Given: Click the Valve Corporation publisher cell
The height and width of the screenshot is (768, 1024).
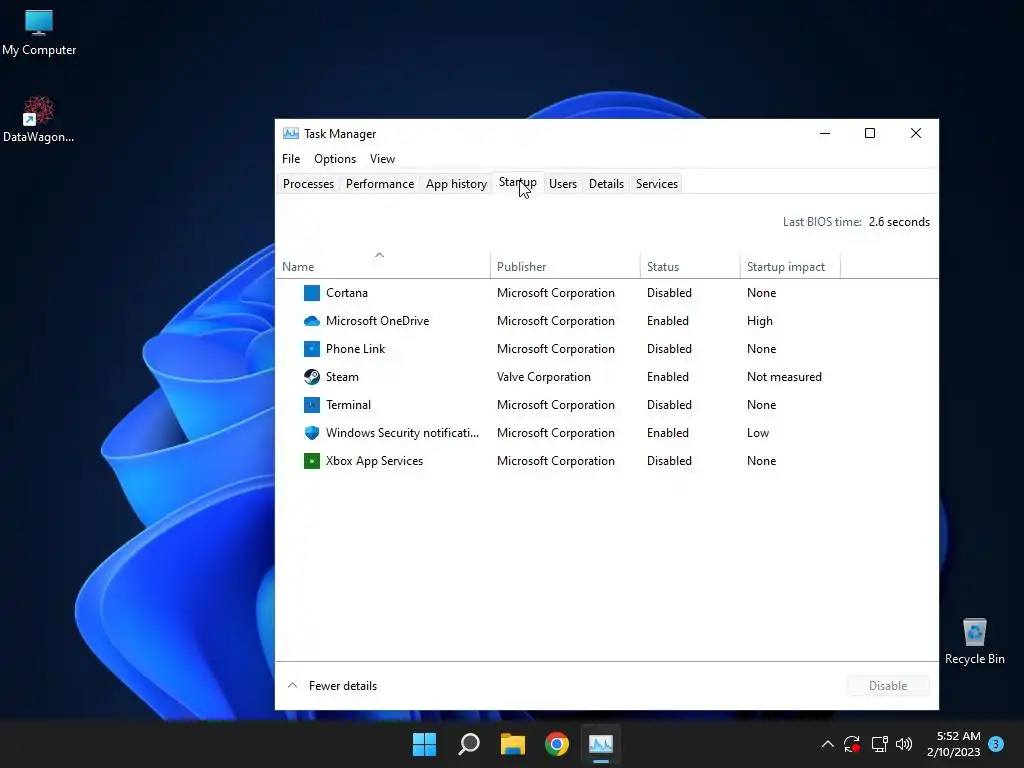Looking at the screenshot, I should pyautogui.click(x=543, y=377).
